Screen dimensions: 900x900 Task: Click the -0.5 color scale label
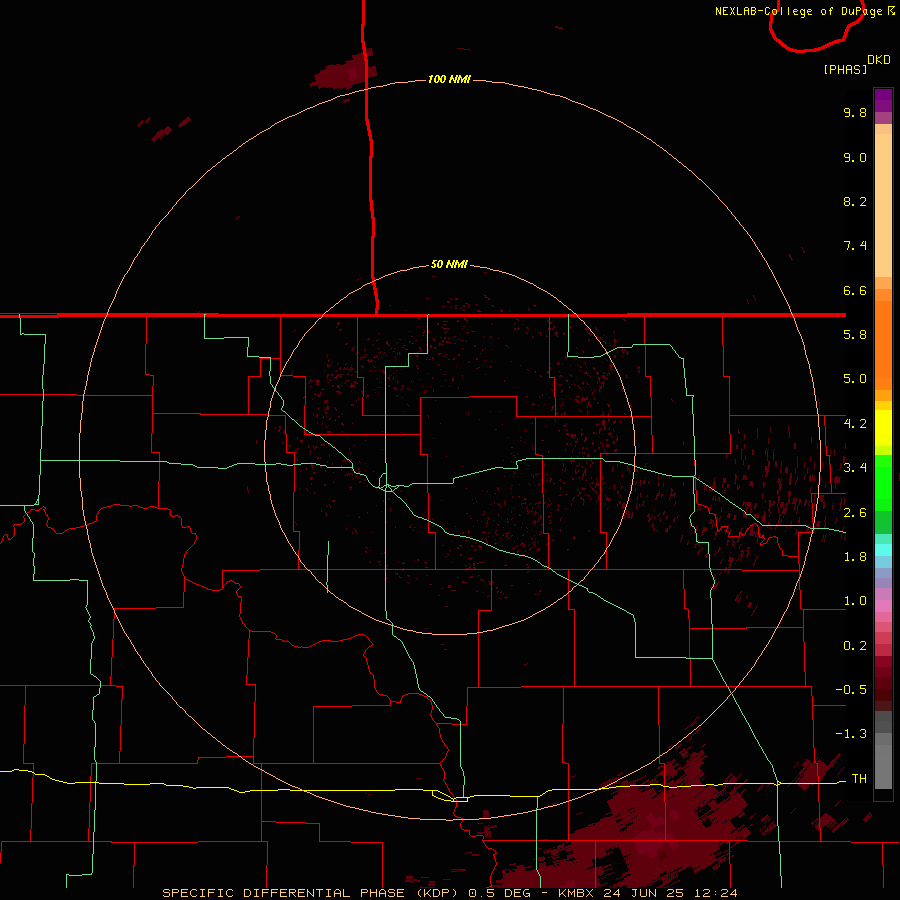coord(851,690)
